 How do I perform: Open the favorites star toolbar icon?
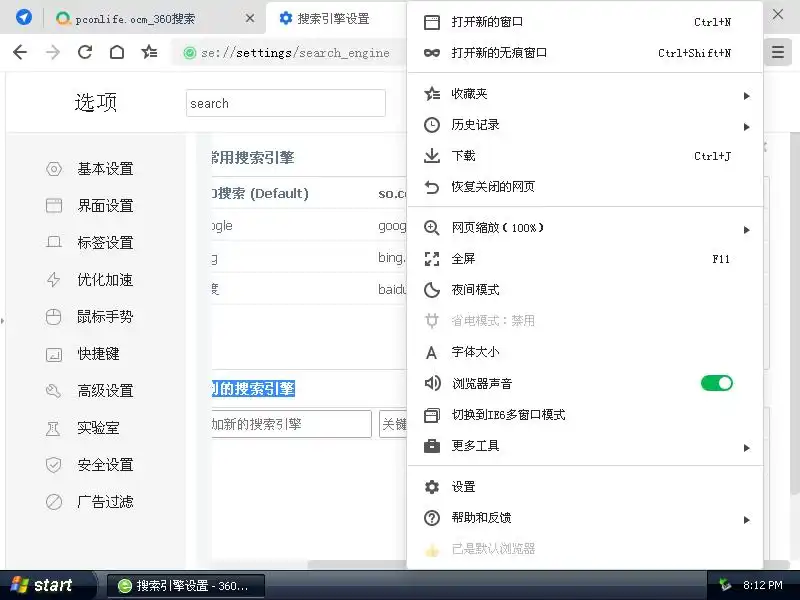[149, 52]
